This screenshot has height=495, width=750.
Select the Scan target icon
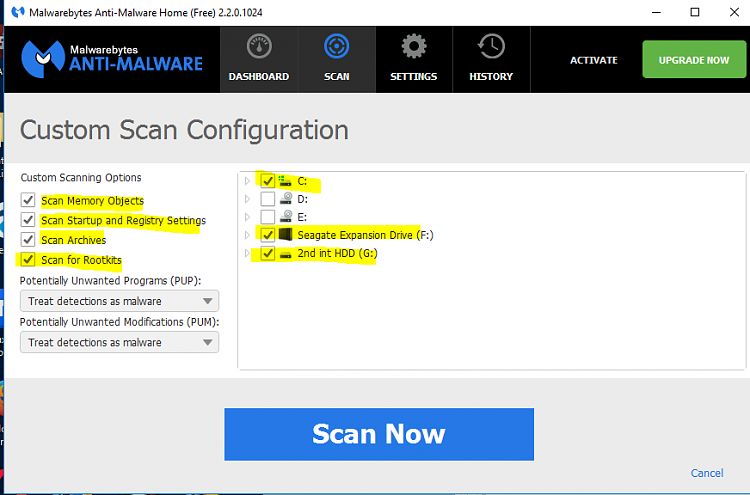[336, 46]
